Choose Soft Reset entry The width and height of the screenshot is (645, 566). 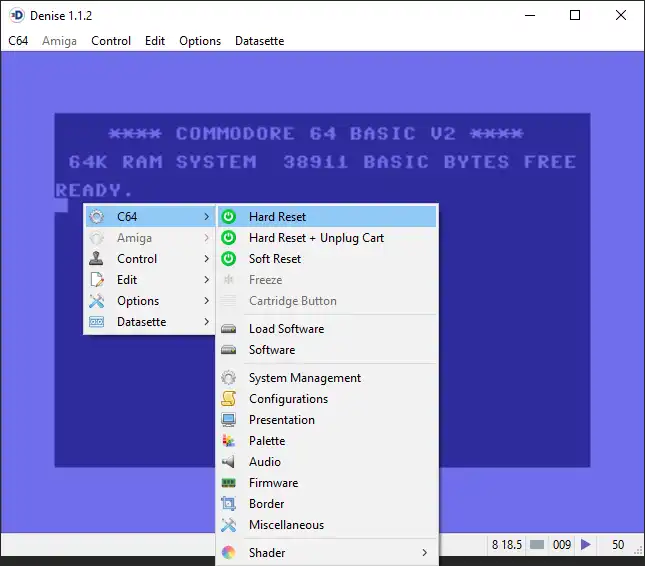[327, 258]
